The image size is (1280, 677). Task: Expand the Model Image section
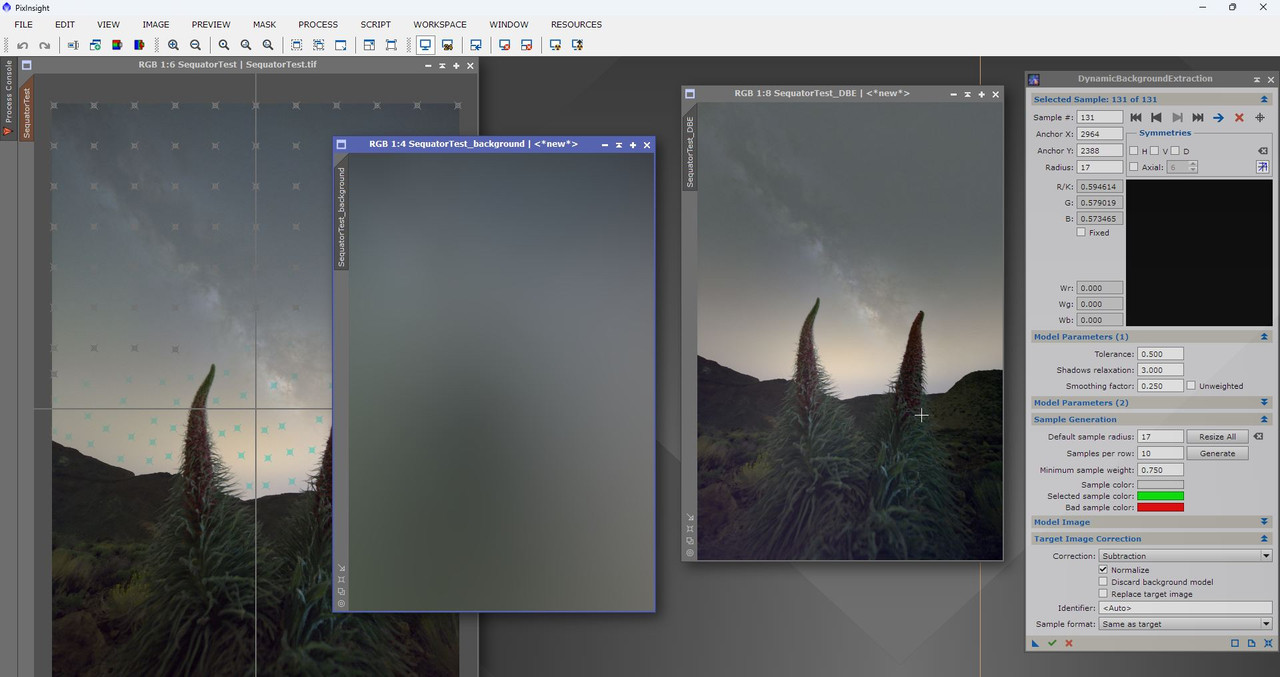coord(1264,522)
